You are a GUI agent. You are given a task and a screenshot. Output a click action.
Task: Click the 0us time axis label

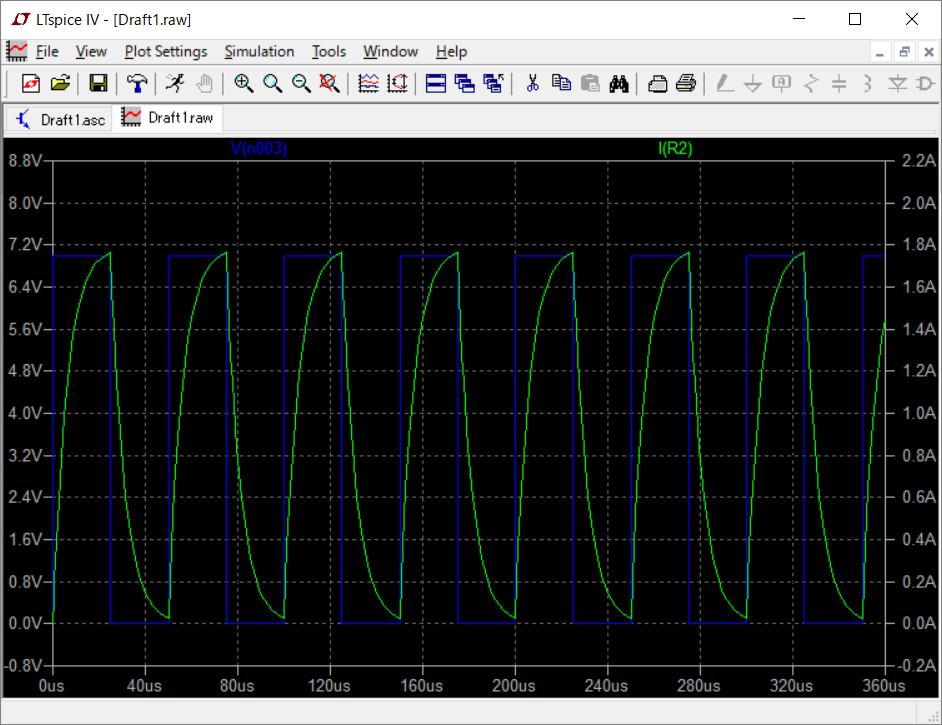click(x=51, y=686)
